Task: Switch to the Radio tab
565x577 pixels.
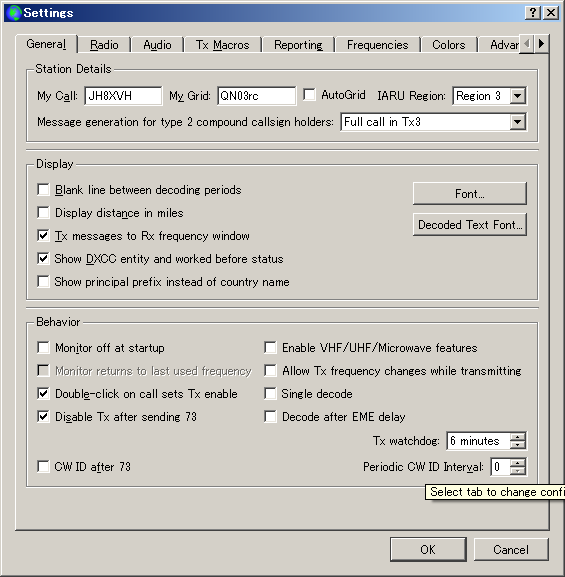Action: (104, 45)
